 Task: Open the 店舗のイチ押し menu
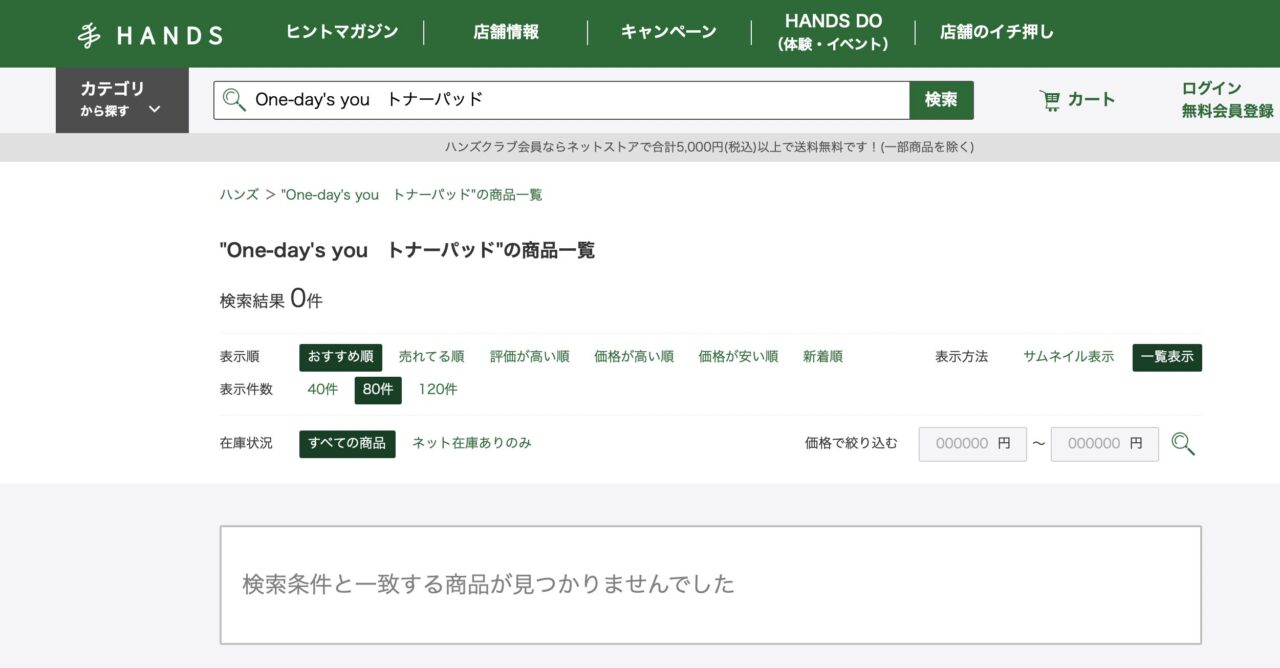point(997,32)
